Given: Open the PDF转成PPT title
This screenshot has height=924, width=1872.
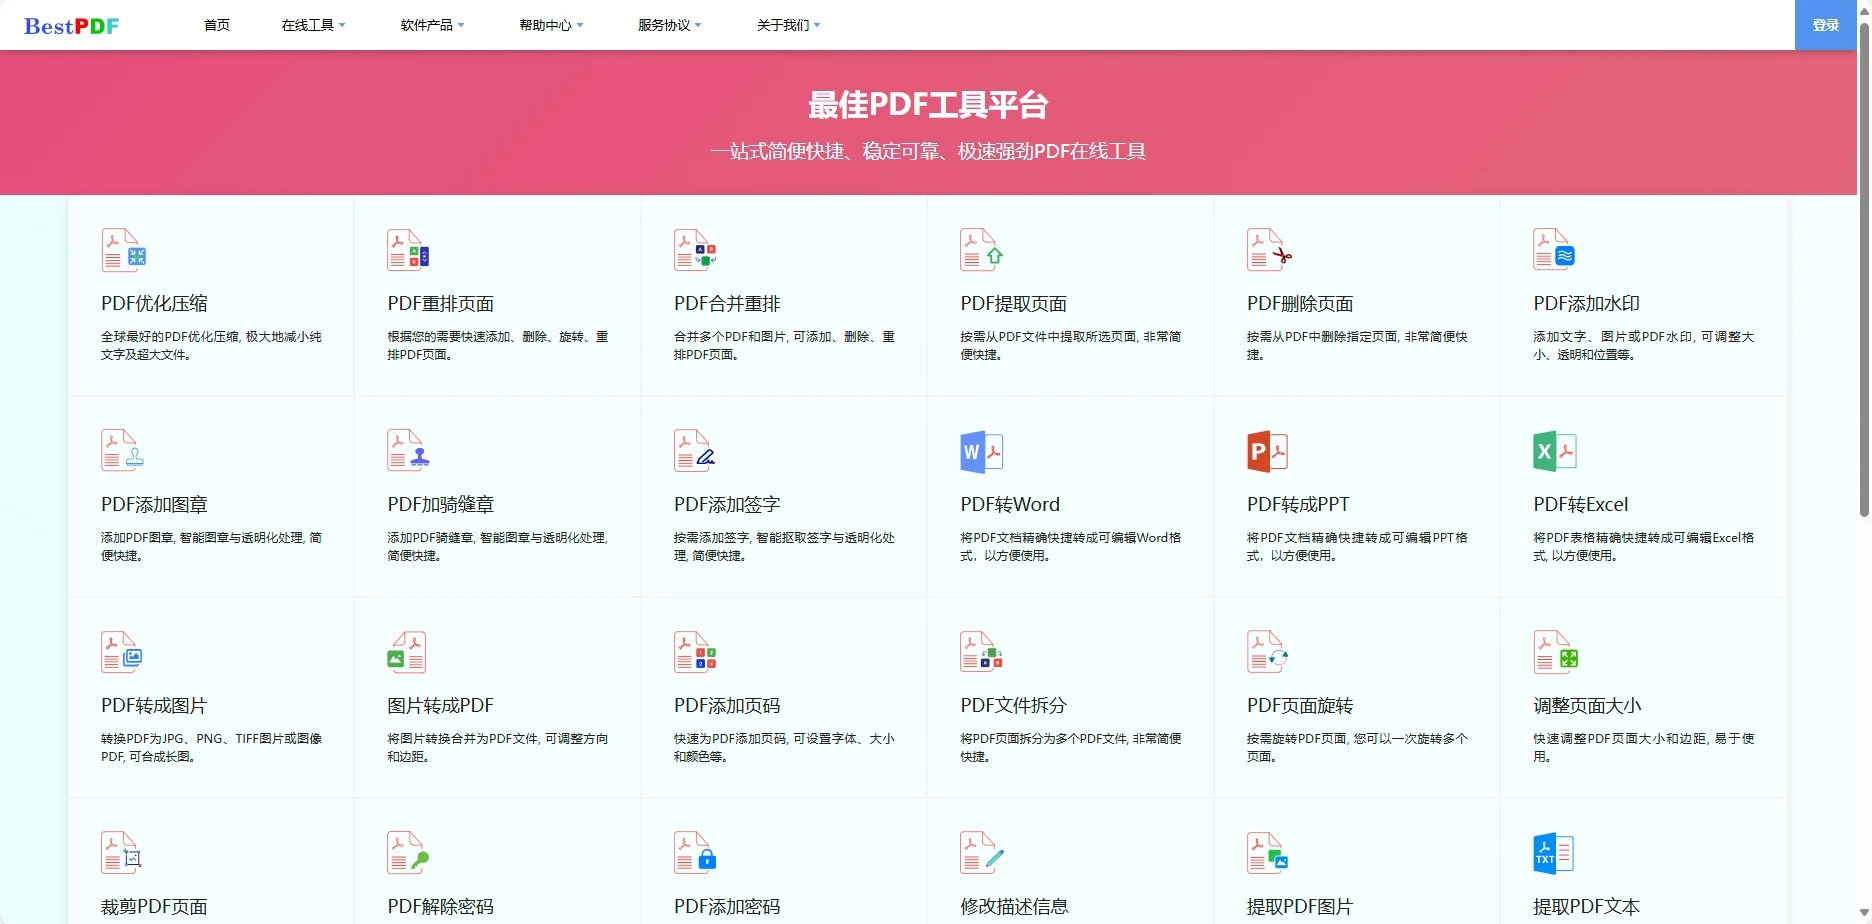Looking at the screenshot, I should [x=1298, y=505].
